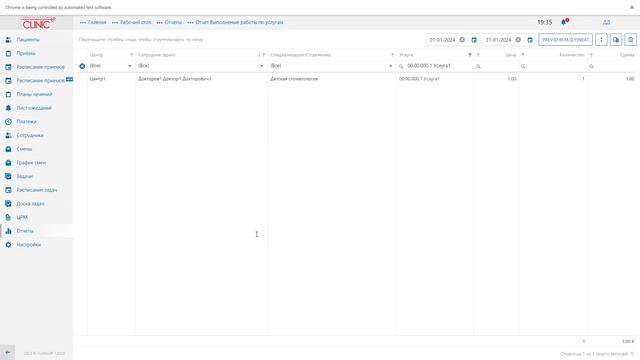Screen dimensions: 640x360
Task: Reset filters with the blue X icon
Action: pos(82,66)
